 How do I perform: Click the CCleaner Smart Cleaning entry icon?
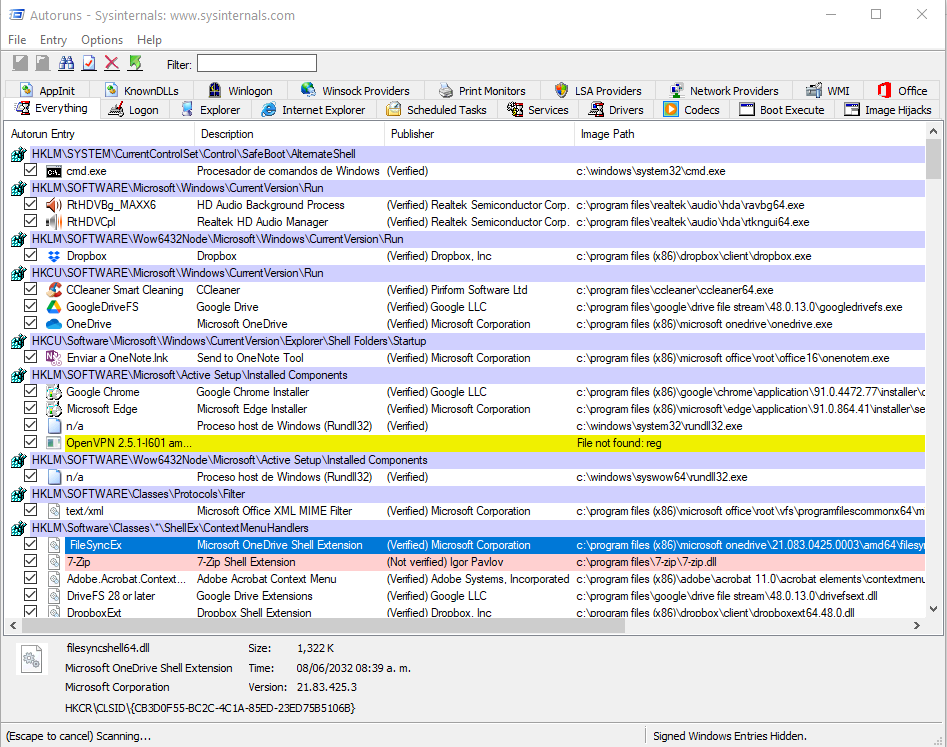[x=54, y=290]
